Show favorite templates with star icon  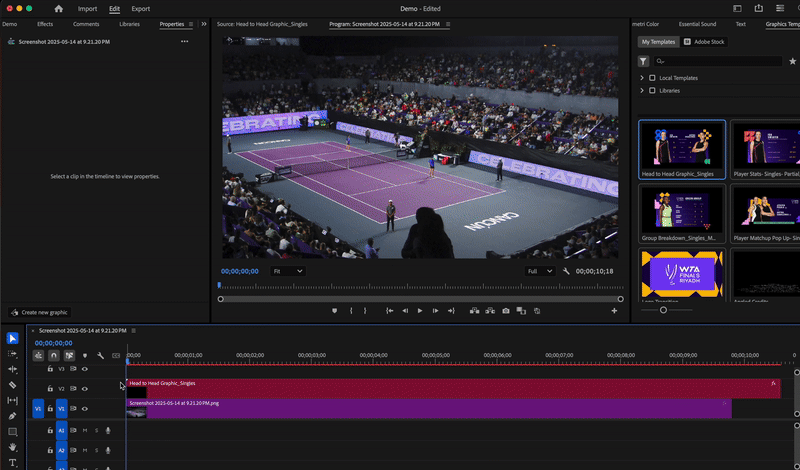792,61
